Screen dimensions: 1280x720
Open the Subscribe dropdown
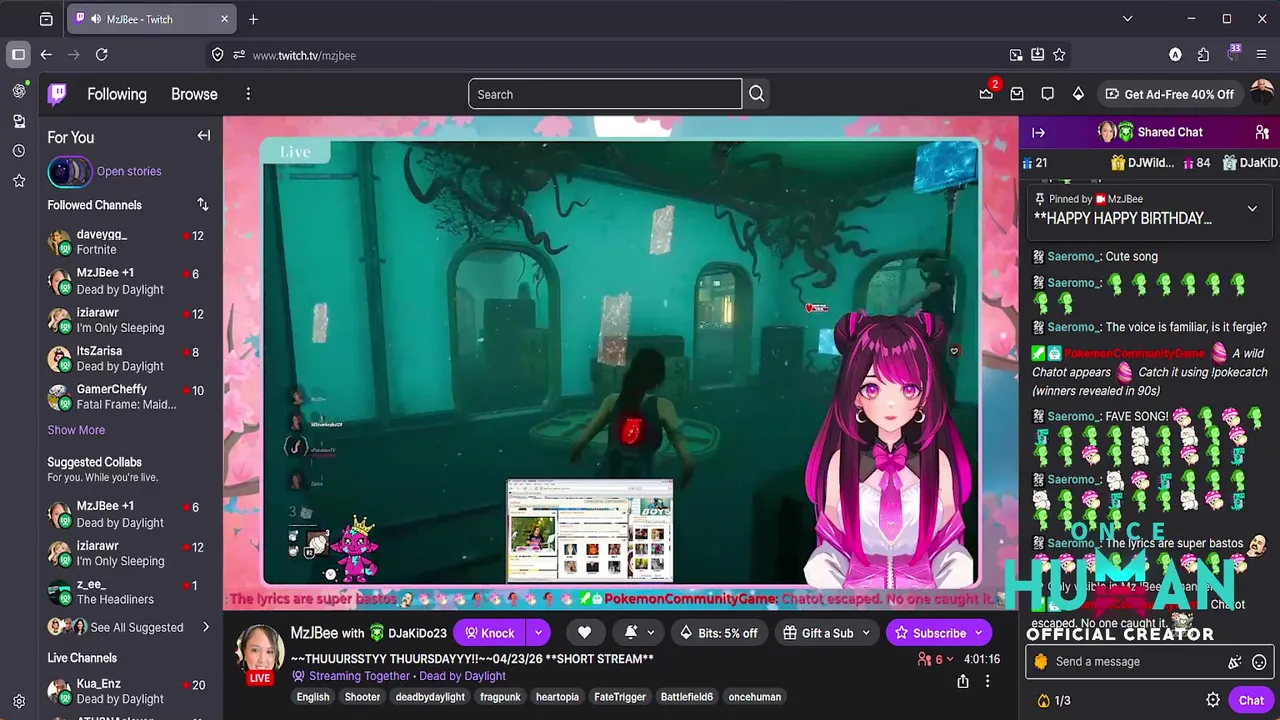(x=979, y=633)
